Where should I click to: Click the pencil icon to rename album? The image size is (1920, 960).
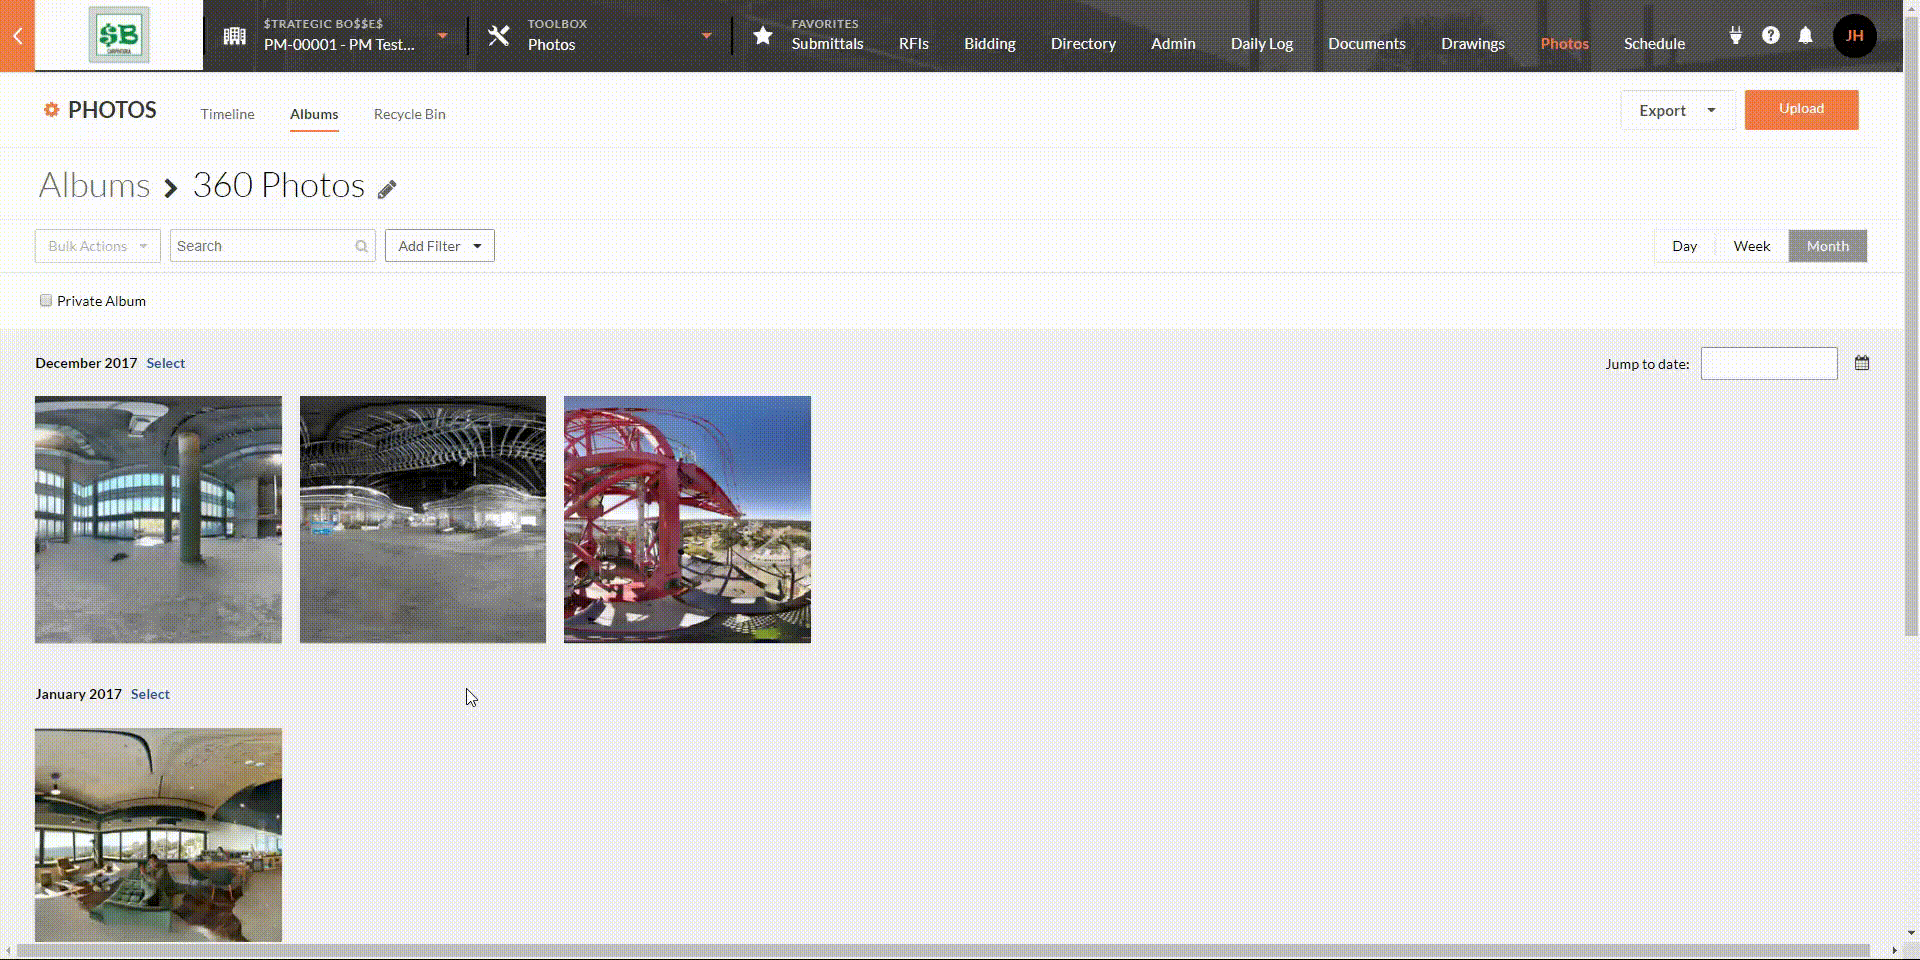click(387, 189)
